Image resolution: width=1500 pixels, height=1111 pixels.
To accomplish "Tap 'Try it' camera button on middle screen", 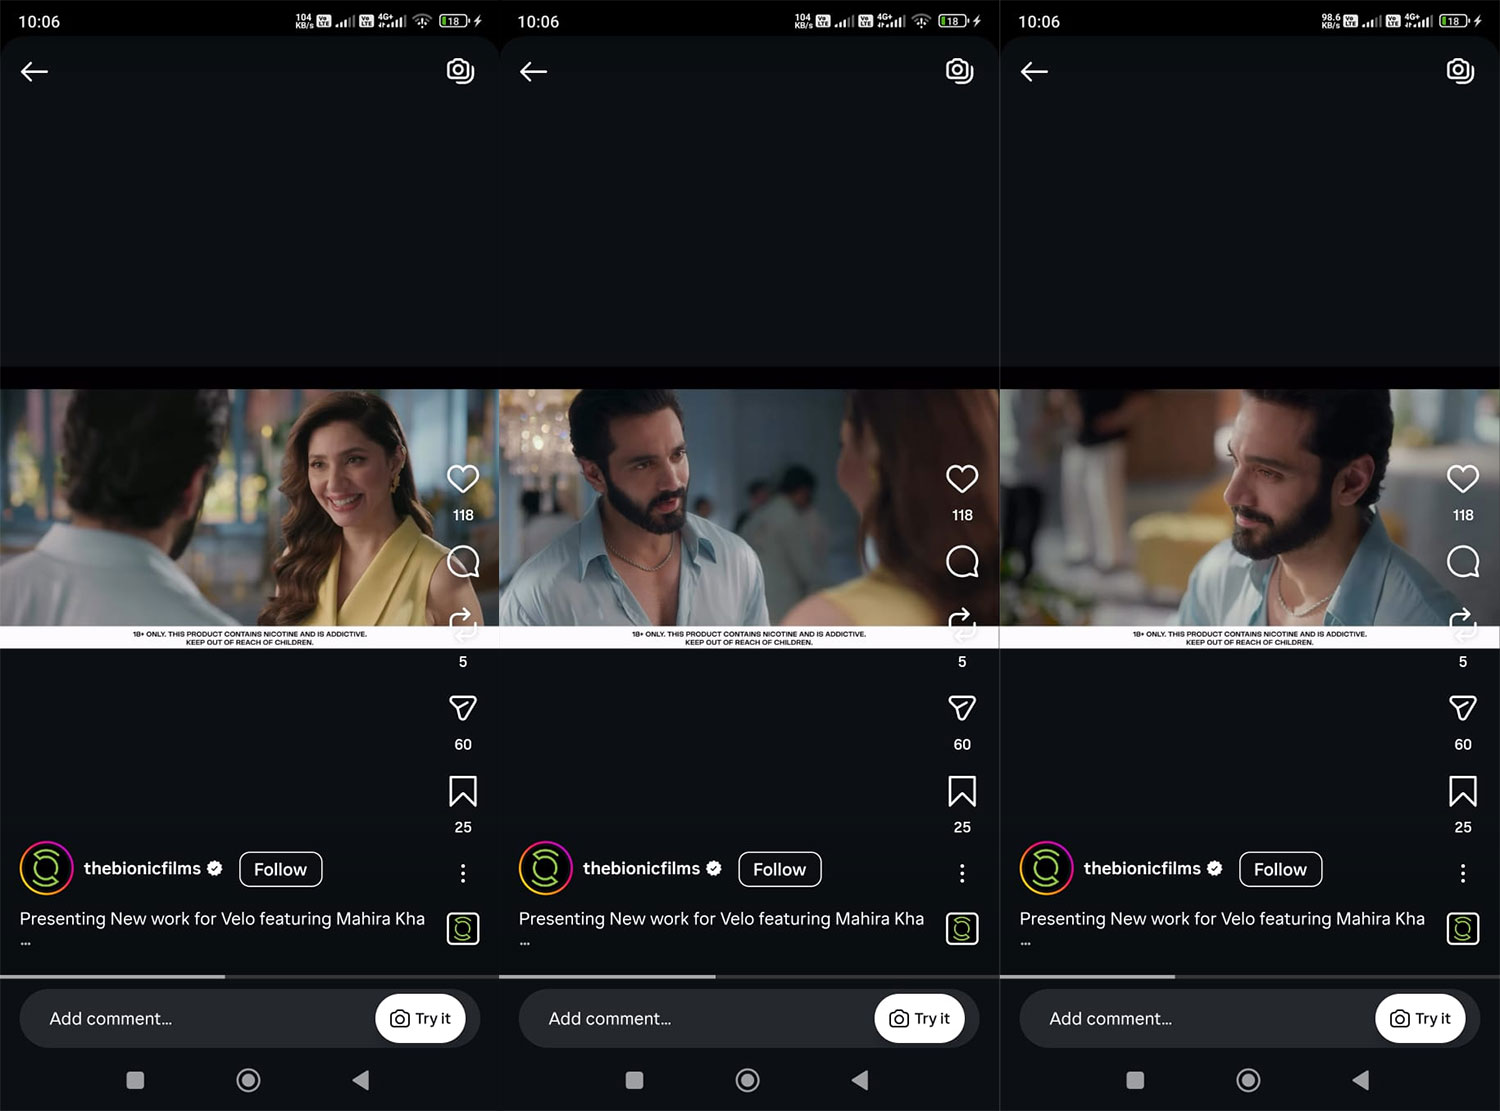I will tap(919, 1018).
